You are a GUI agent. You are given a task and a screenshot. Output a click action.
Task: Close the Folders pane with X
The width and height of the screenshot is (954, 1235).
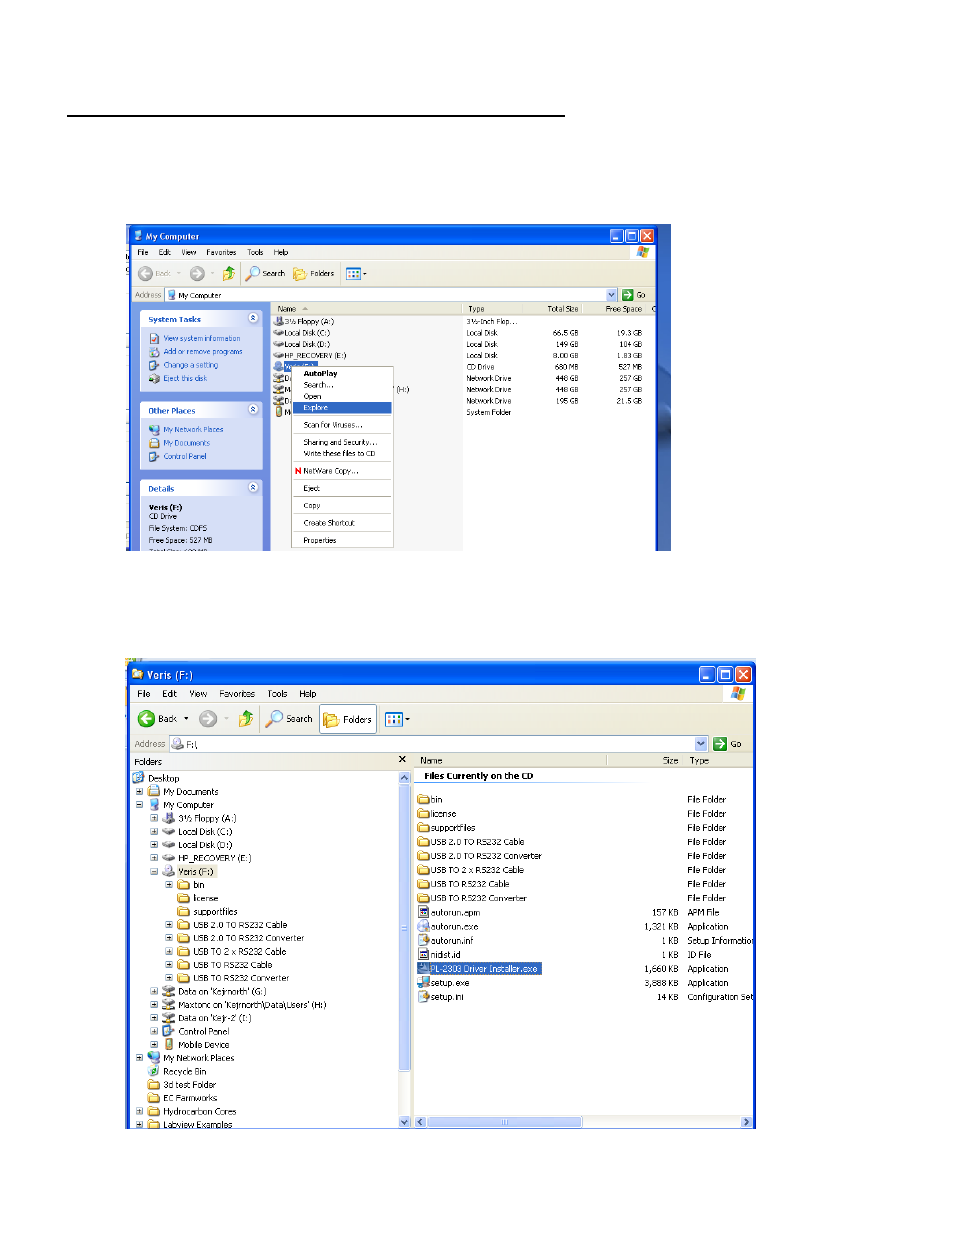pos(403,760)
